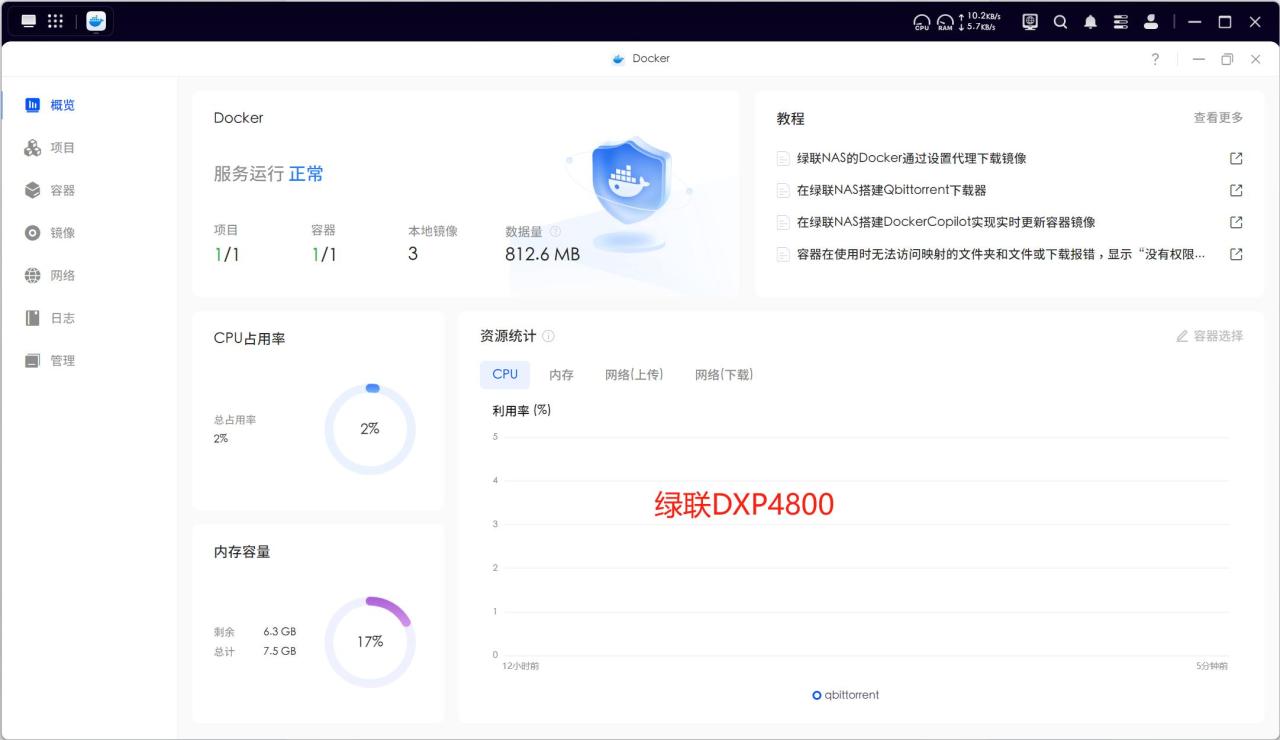Open the 管理 management section
Screen dimensions: 1280x740
[x=50, y=360]
